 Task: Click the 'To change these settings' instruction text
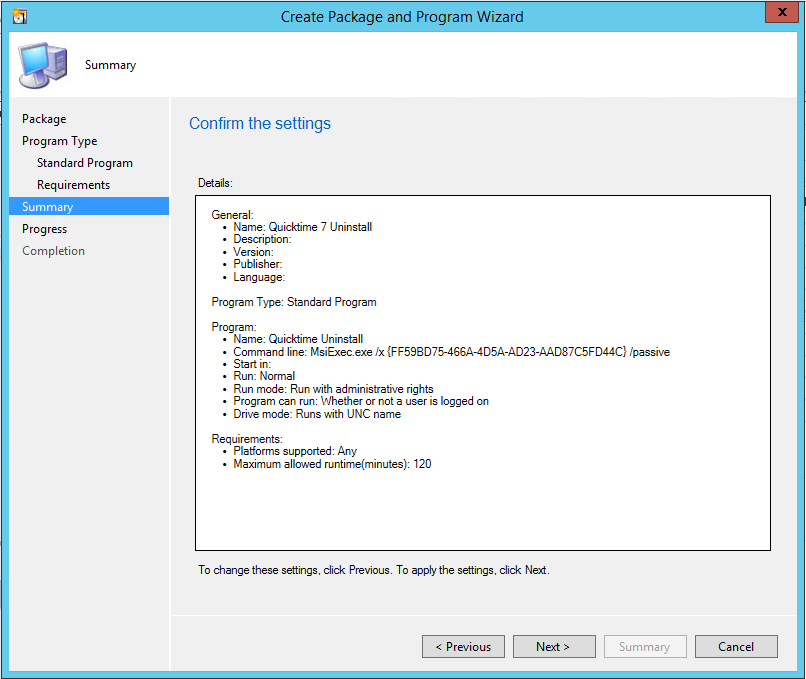[374, 570]
